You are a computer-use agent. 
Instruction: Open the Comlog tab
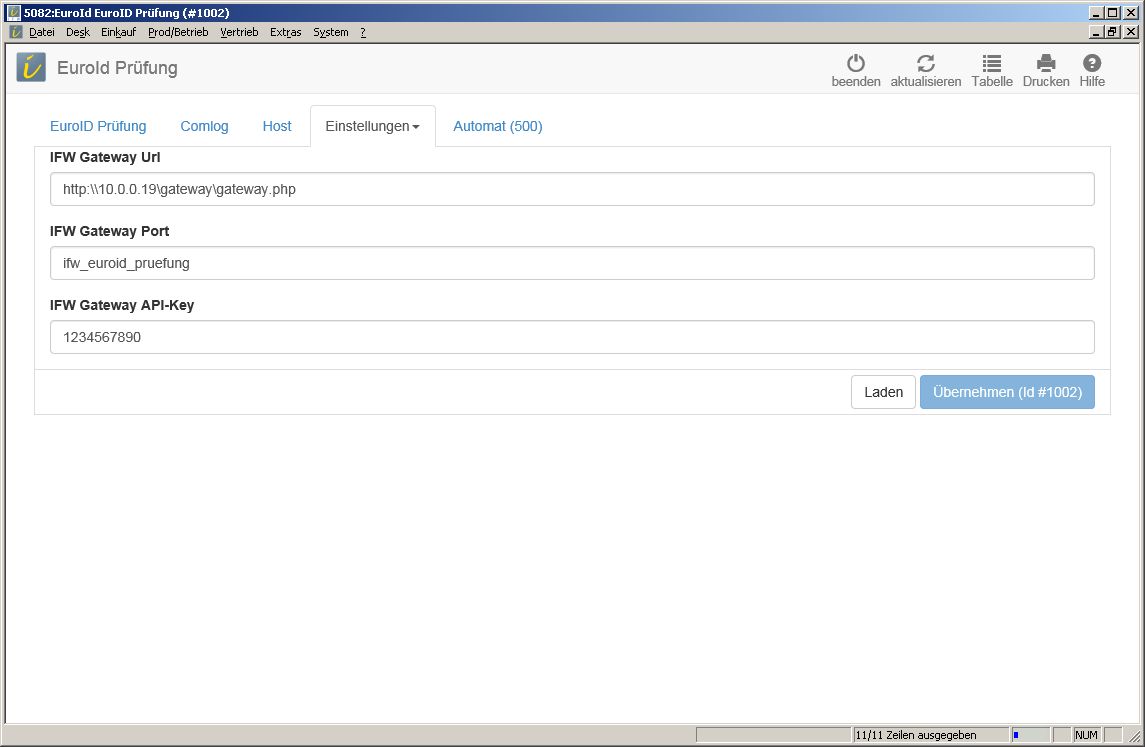pos(204,126)
